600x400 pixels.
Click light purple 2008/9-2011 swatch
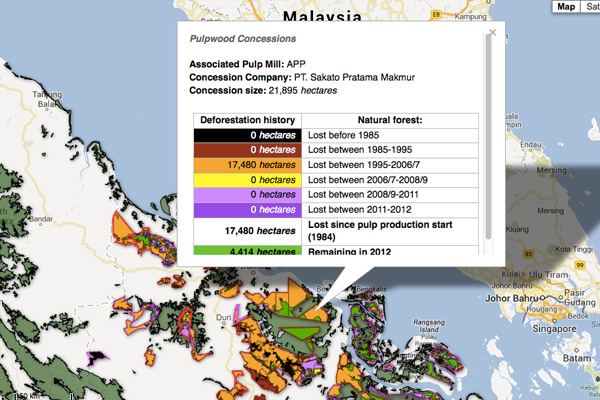246,194
